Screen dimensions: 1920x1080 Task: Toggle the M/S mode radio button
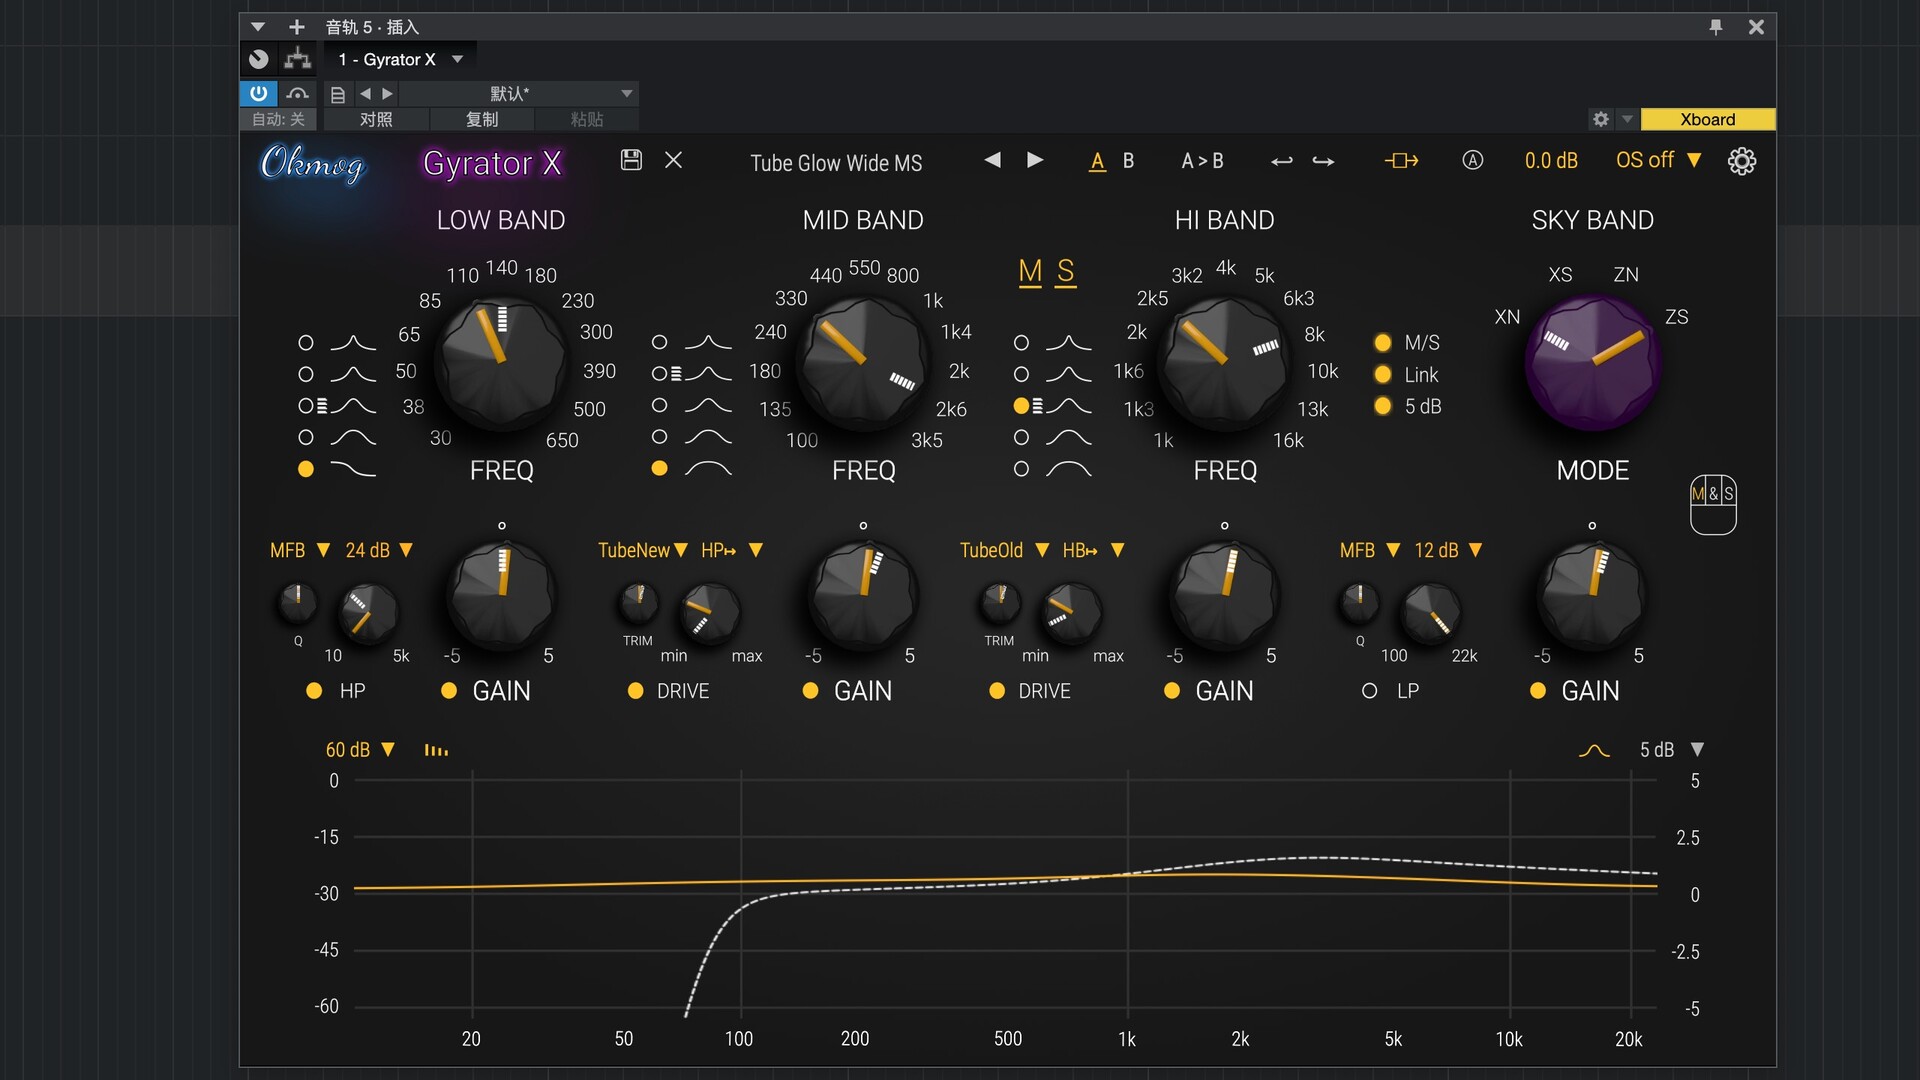coord(1383,343)
